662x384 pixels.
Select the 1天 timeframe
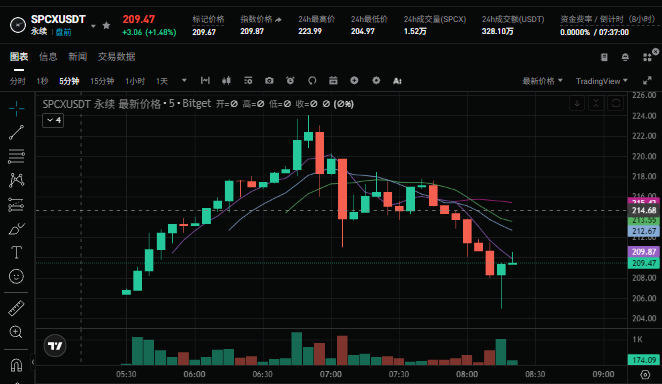click(x=162, y=81)
